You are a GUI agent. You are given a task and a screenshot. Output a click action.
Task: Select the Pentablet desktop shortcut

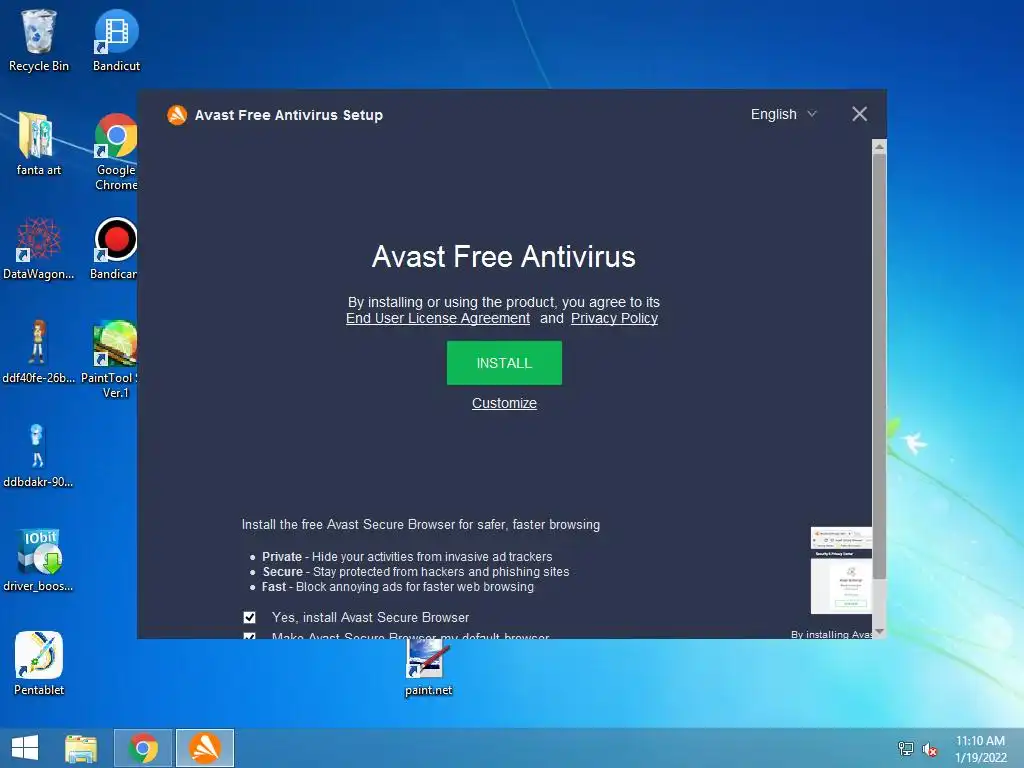39,664
